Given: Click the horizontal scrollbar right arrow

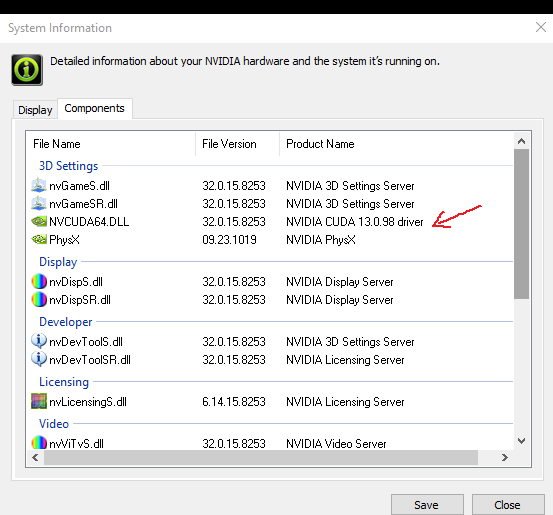Looking at the screenshot, I should (505, 457).
